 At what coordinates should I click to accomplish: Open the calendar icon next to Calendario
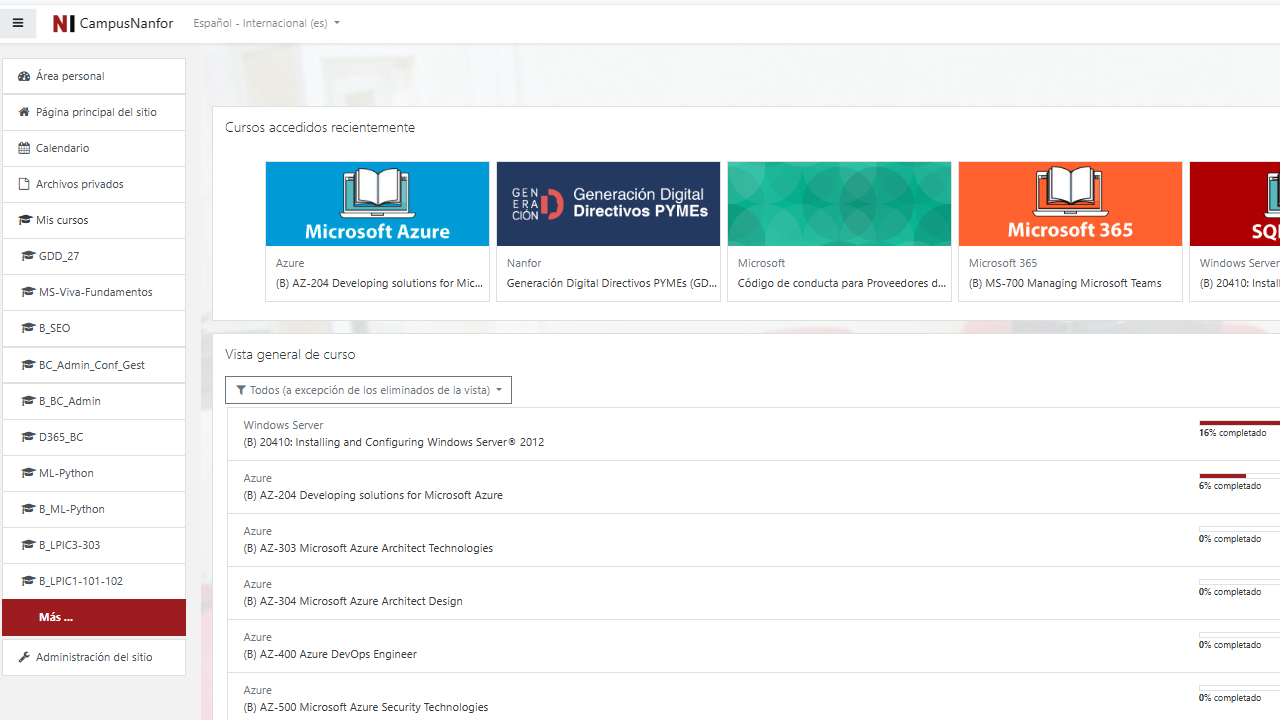[x=24, y=148]
